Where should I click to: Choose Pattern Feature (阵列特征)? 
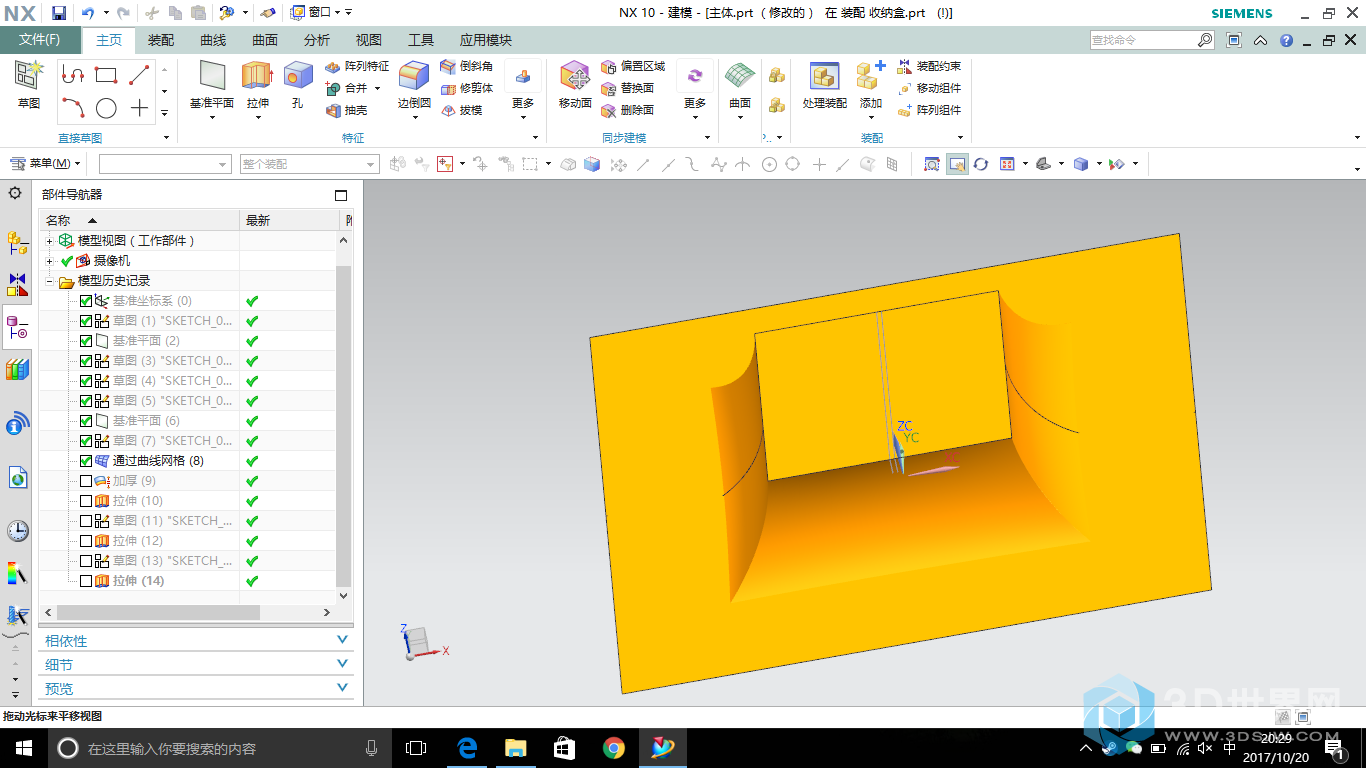point(357,66)
